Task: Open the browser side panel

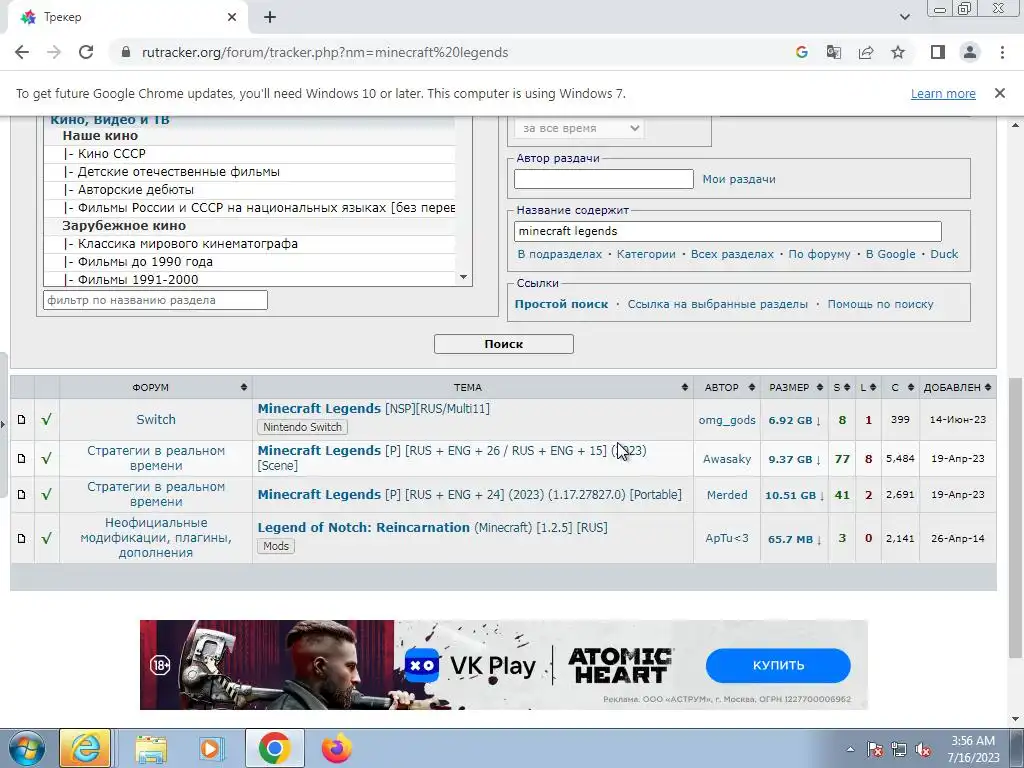Action: click(x=938, y=52)
